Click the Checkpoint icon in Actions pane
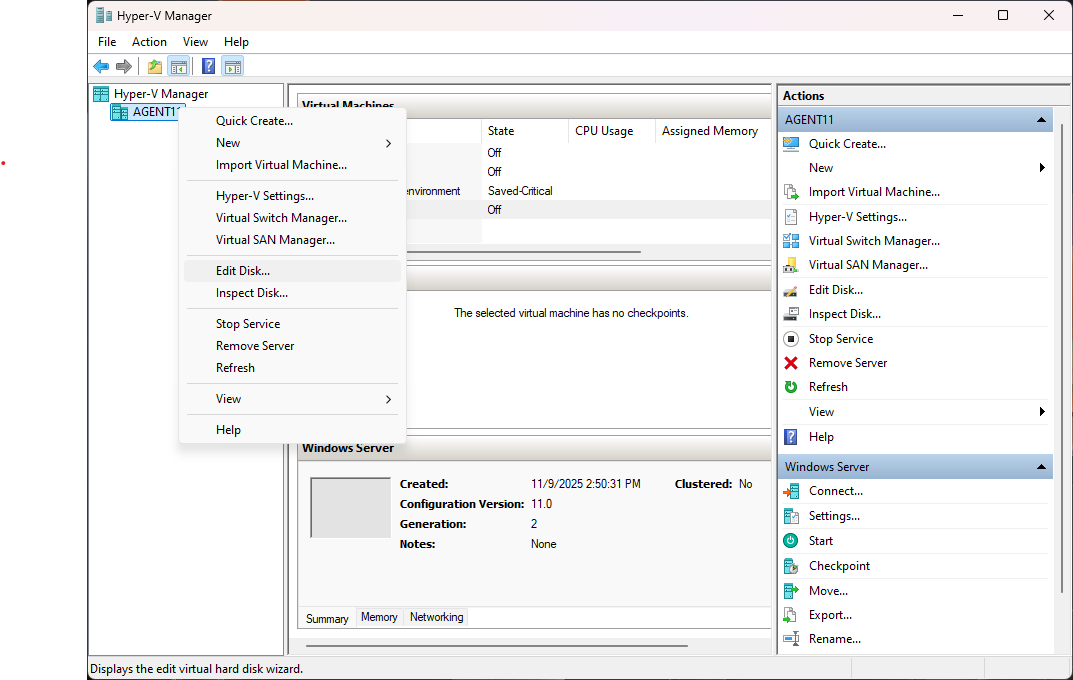The height and width of the screenshot is (680, 1073). (x=791, y=566)
